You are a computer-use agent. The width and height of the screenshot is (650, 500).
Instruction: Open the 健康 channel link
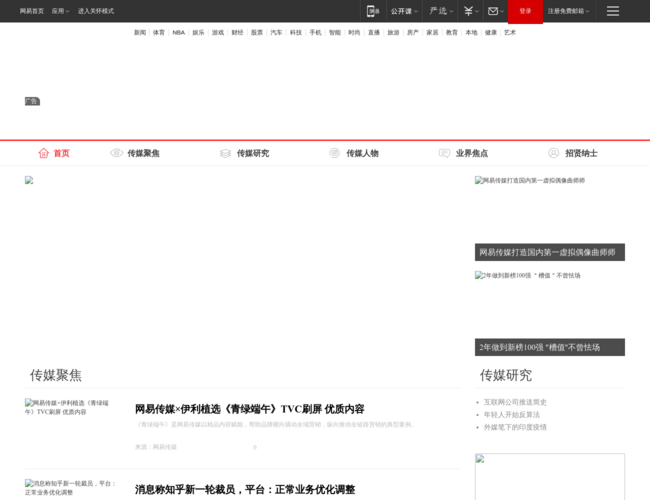click(490, 32)
